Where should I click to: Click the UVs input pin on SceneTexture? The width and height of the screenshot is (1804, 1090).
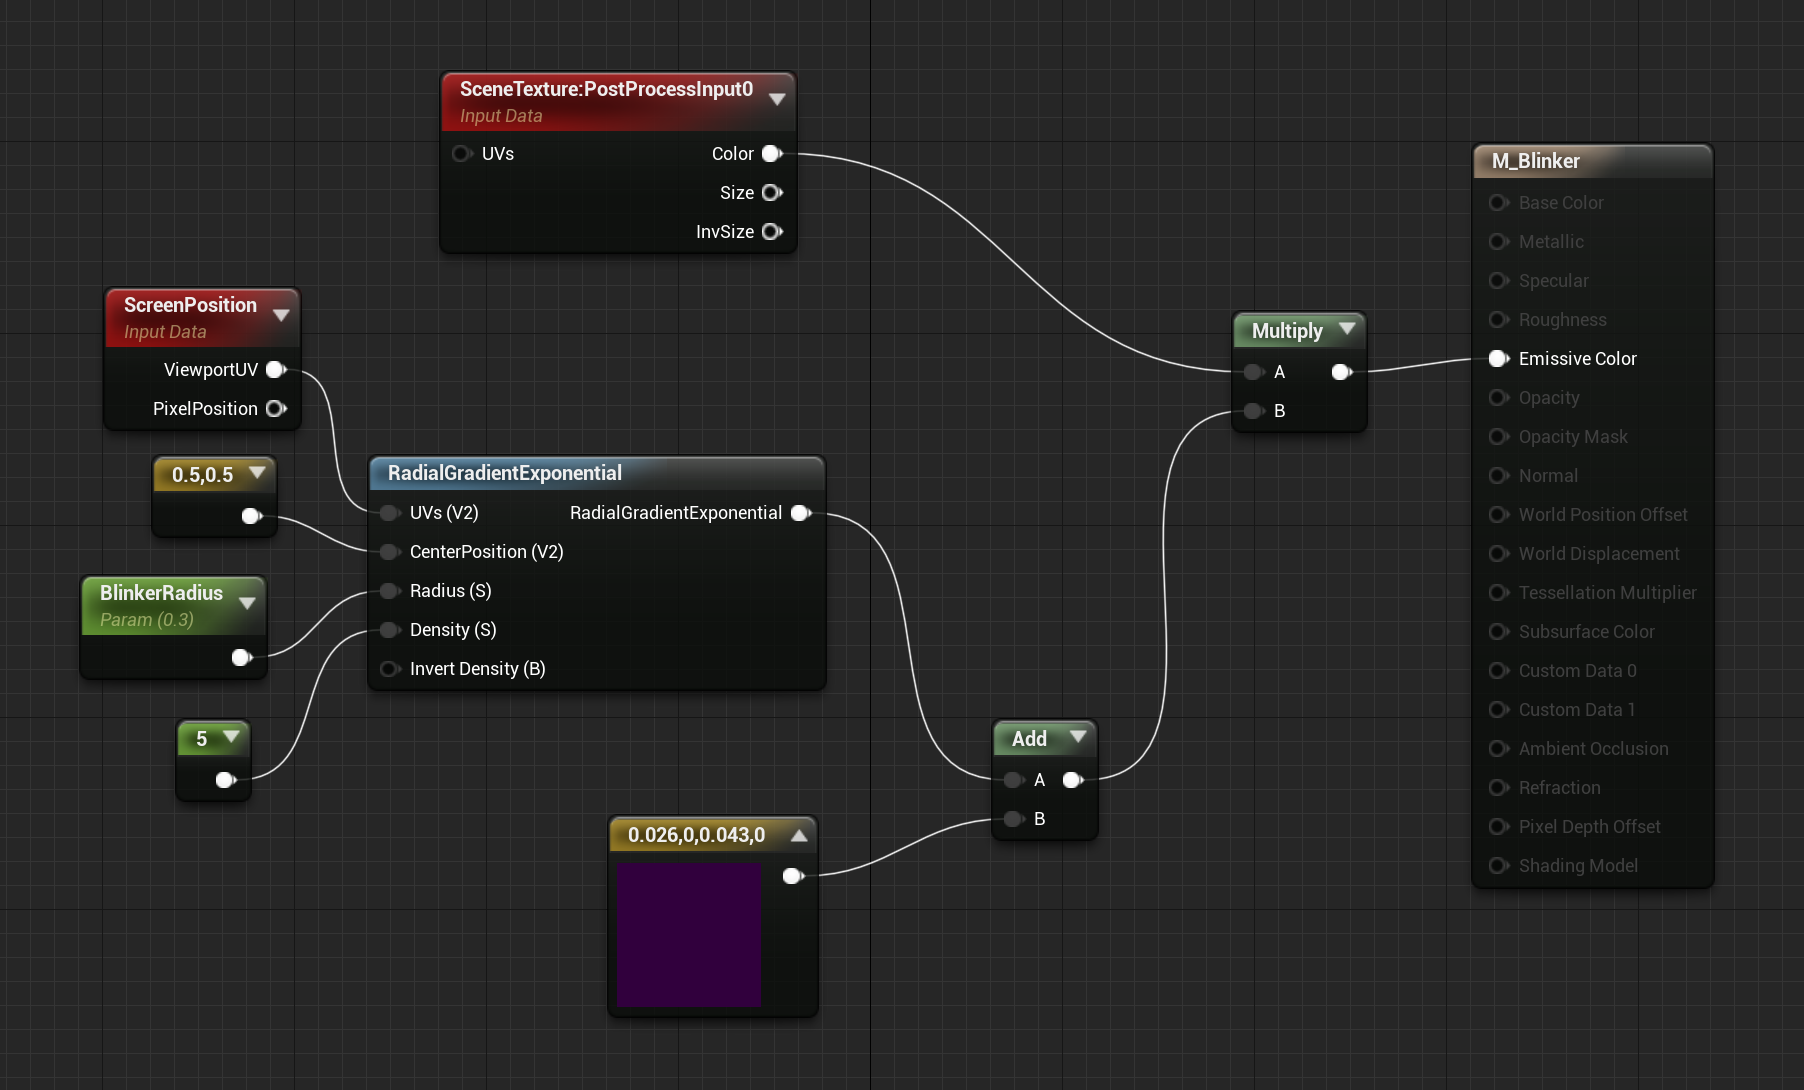tap(461, 154)
